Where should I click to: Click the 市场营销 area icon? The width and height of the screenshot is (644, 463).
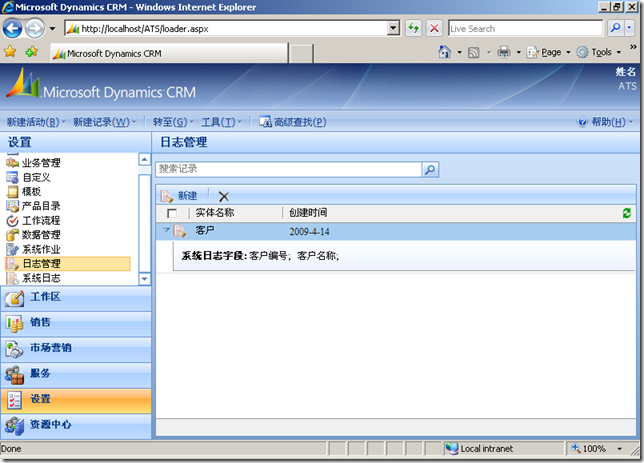[14, 349]
